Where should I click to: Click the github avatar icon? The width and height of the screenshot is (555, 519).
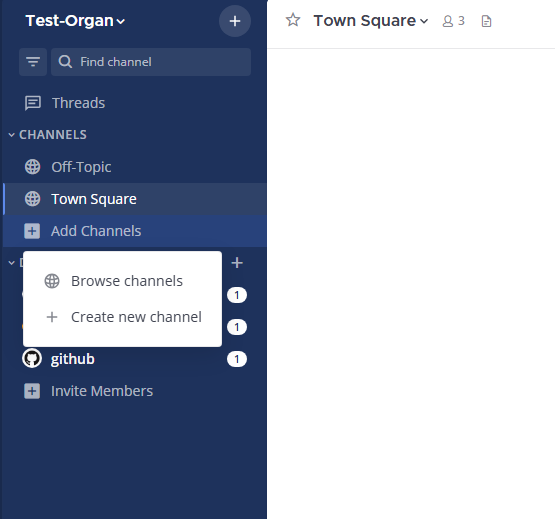click(32, 359)
